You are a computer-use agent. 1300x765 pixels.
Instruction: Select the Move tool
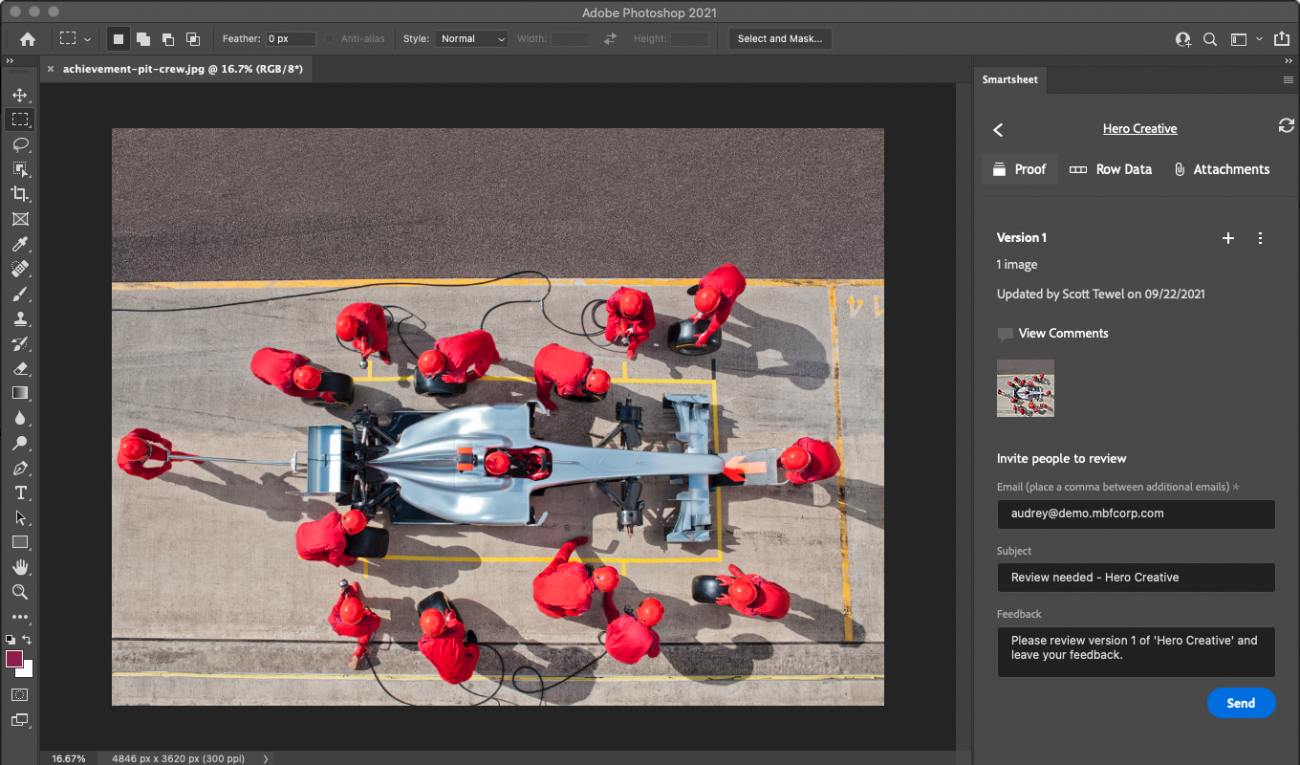[20, 95]
